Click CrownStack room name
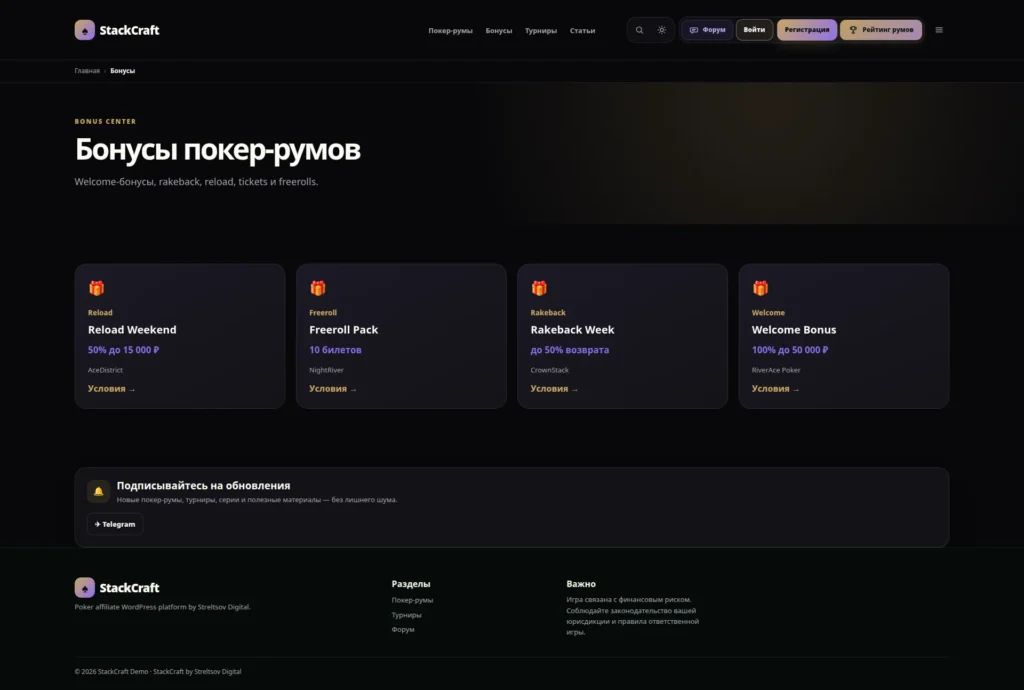The image size is (1024, 690). (x=550, y=370)
